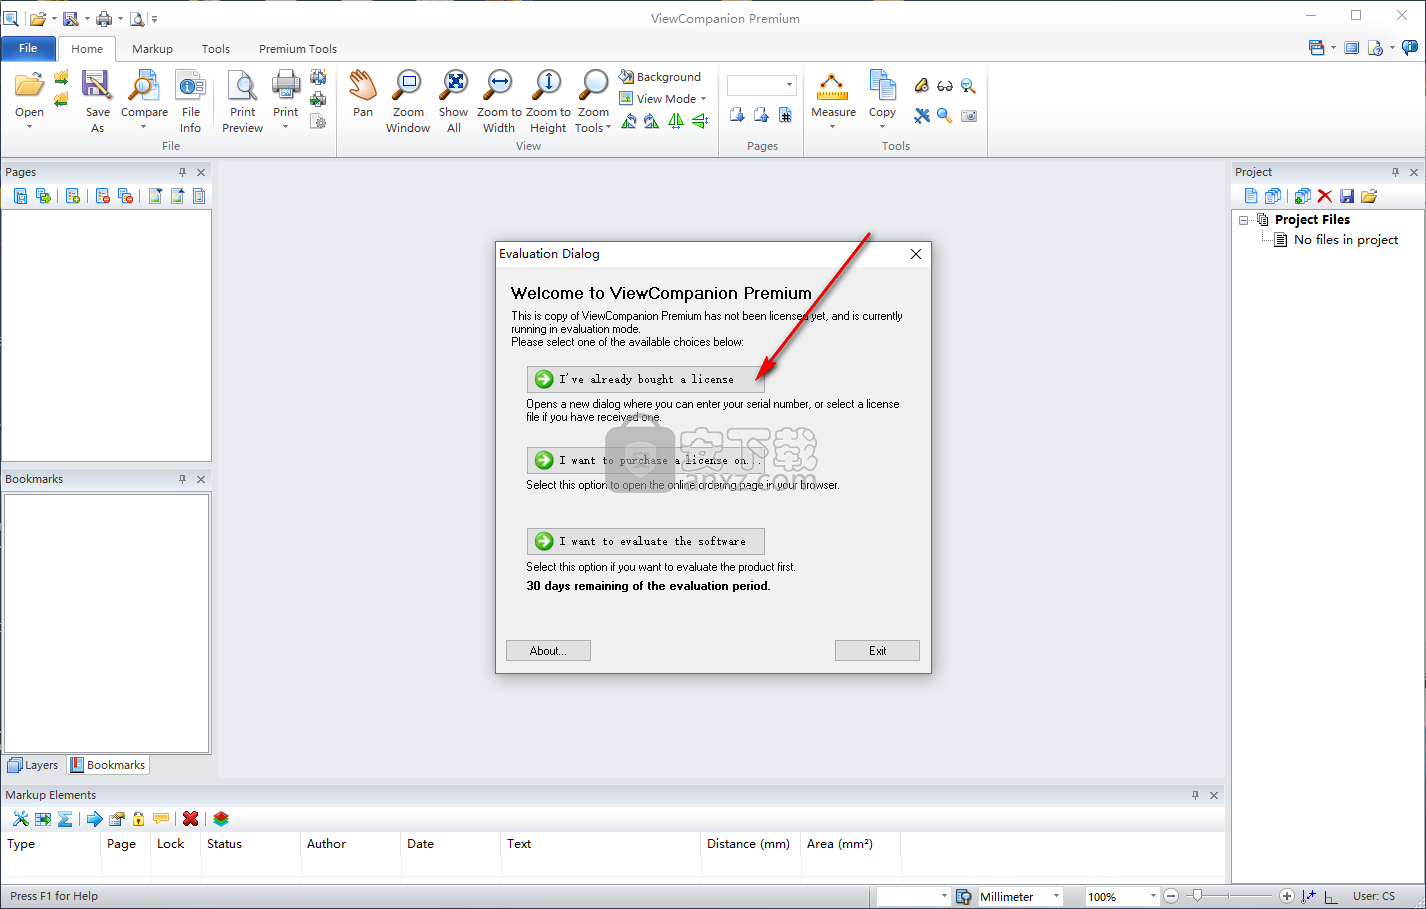The image size is (1426, 909).
Task: Click the red X delete icon in Markup Elements toolbar
Action: (x=190, y=819)
